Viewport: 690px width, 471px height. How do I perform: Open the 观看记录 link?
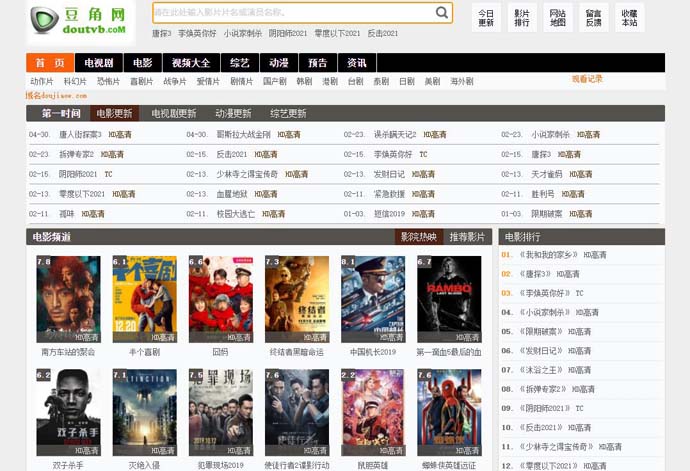587,79
